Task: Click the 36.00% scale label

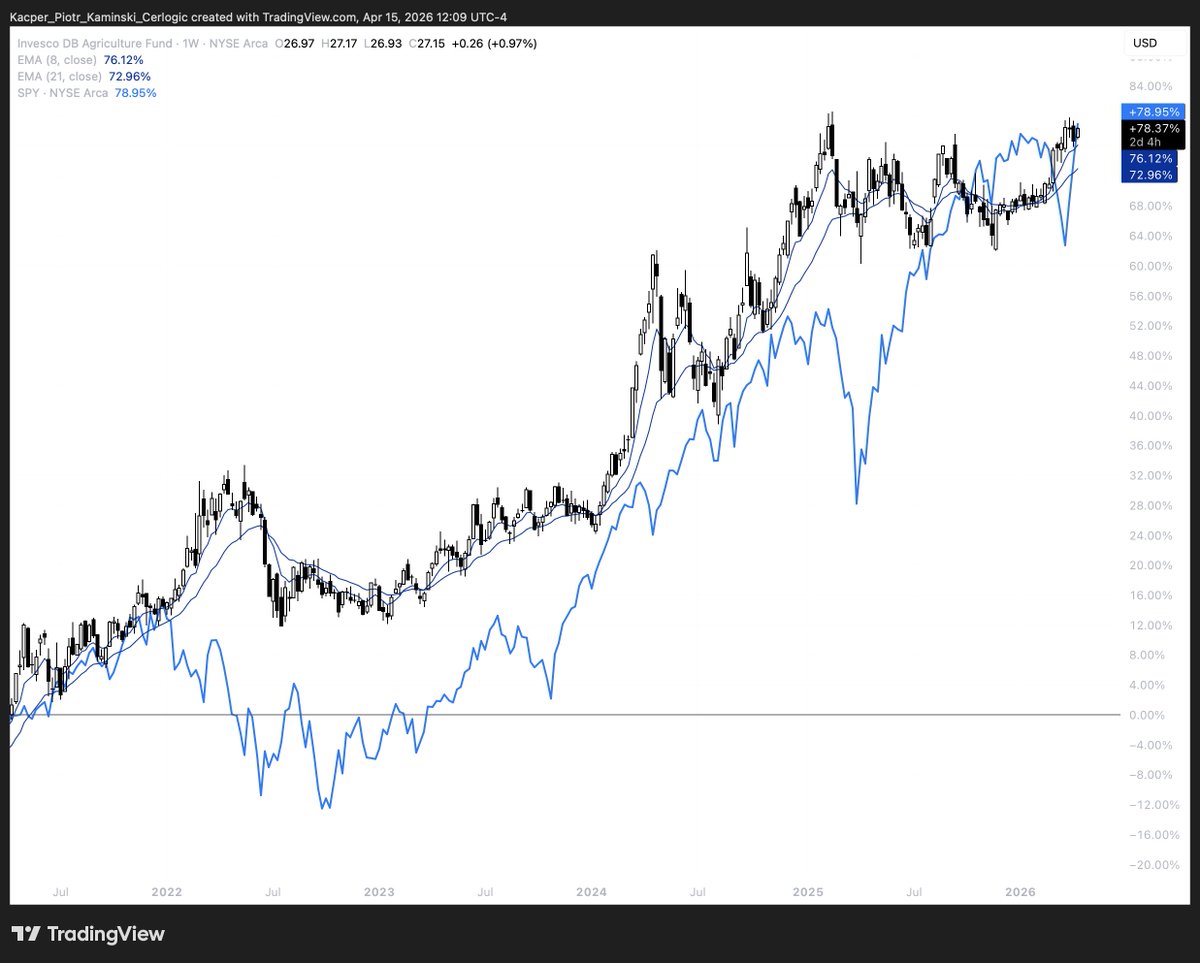Action: pos(1150,446)
